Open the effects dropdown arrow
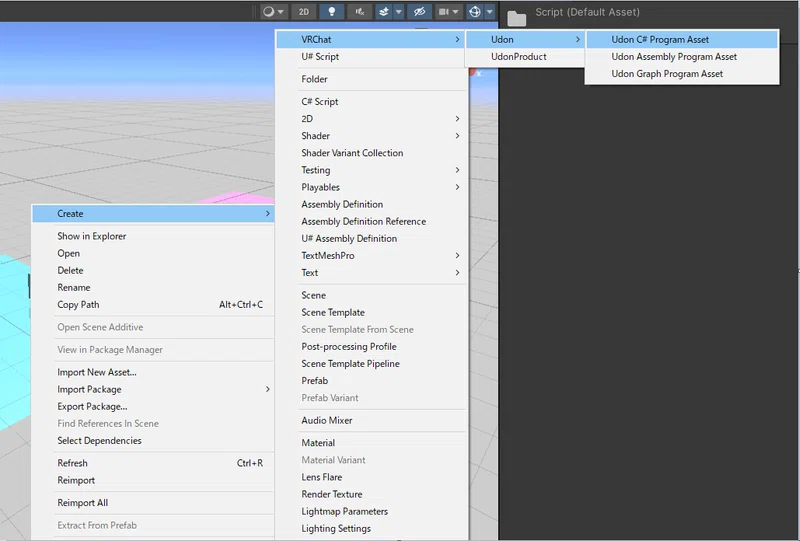This screenshot has height=541, width=800. tap(398, 11)
